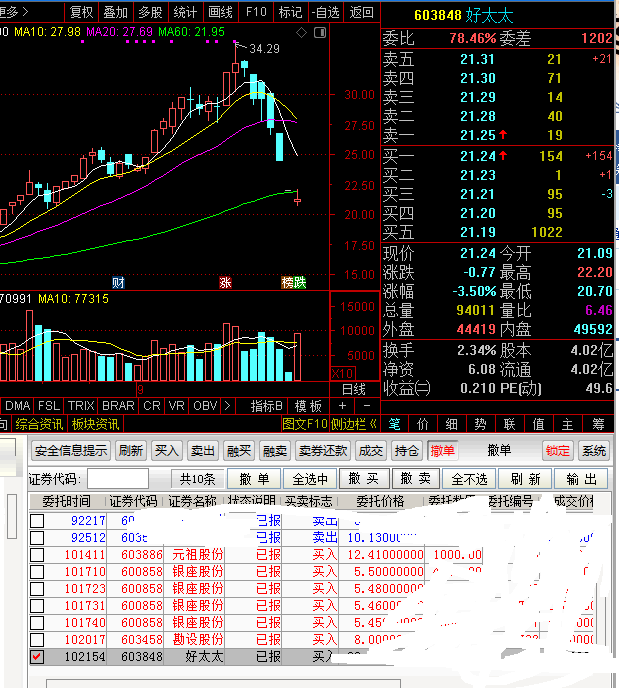Click 日线 period selector
The height and width of the screenshot is (688, 619).
tap(354, 389)
